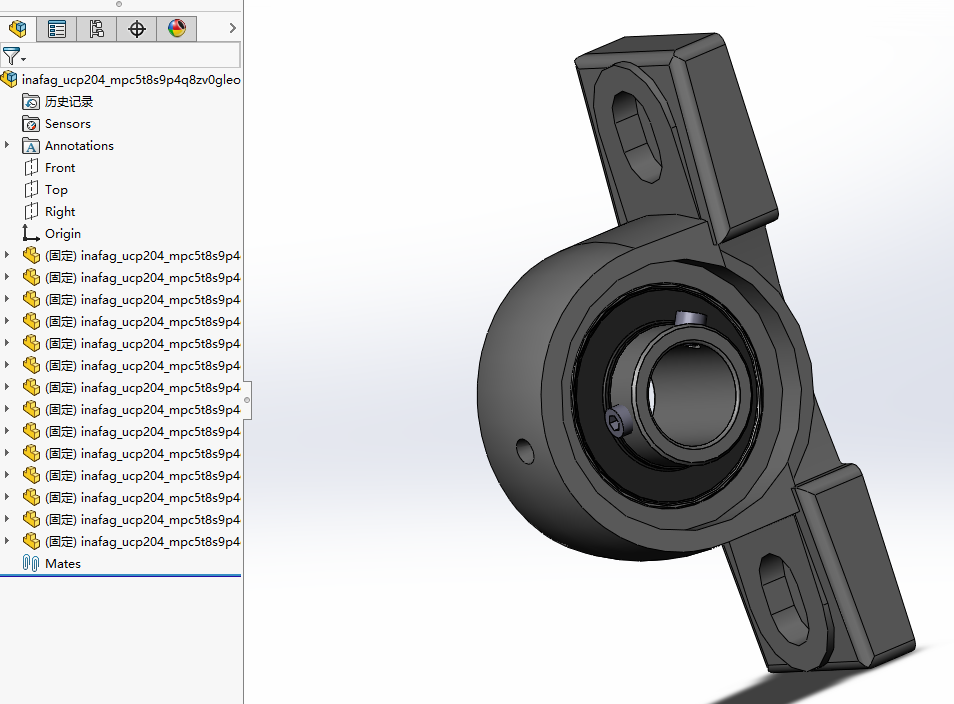This screenshot has width=954, height=704.
Task: Expand the last inafag_ucp204 component node
Action: coord(8,541)
